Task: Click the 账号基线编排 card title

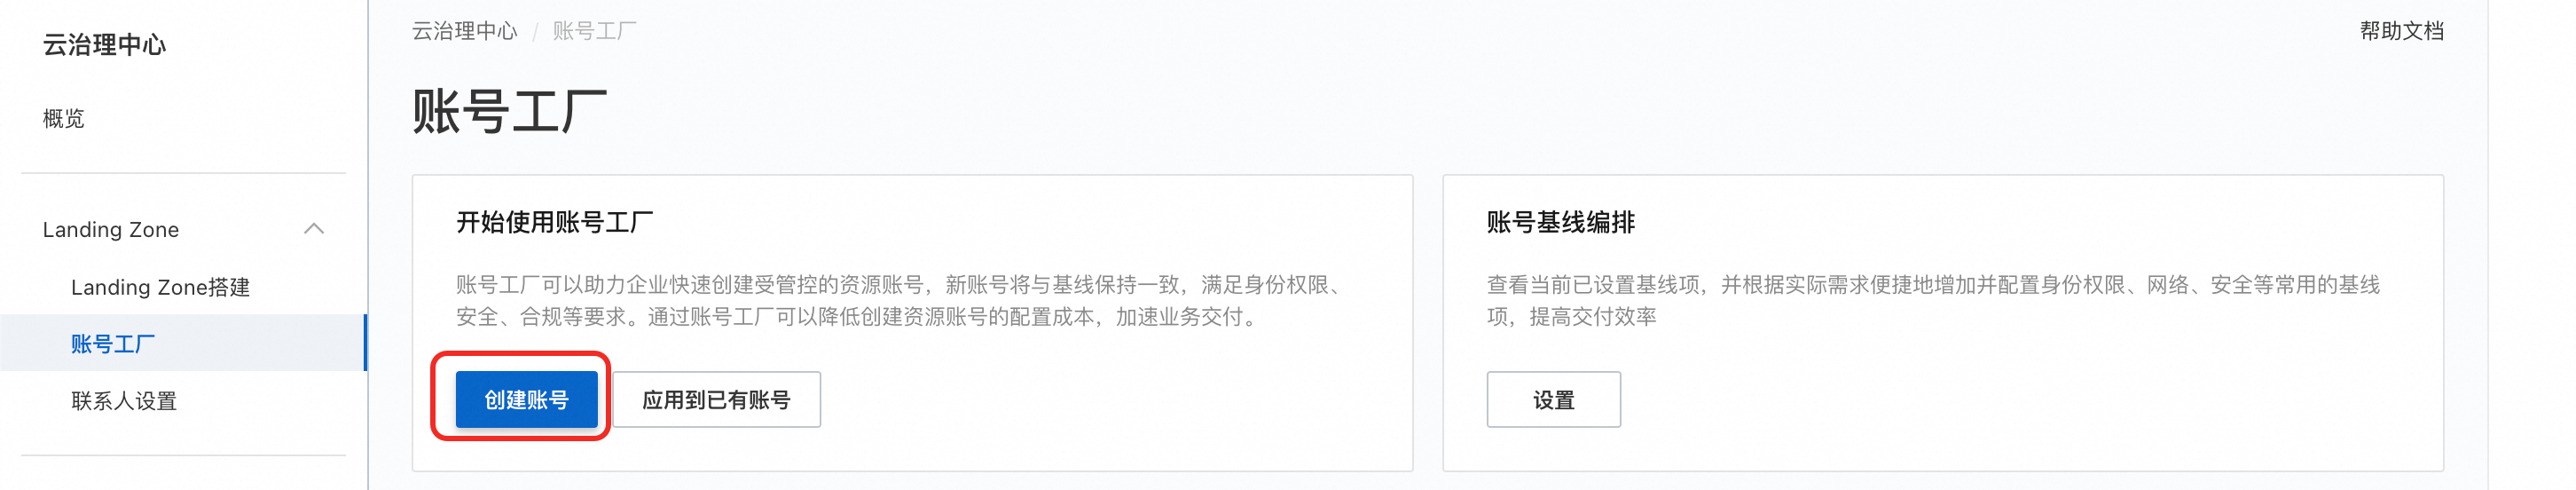Action: 1560,222
